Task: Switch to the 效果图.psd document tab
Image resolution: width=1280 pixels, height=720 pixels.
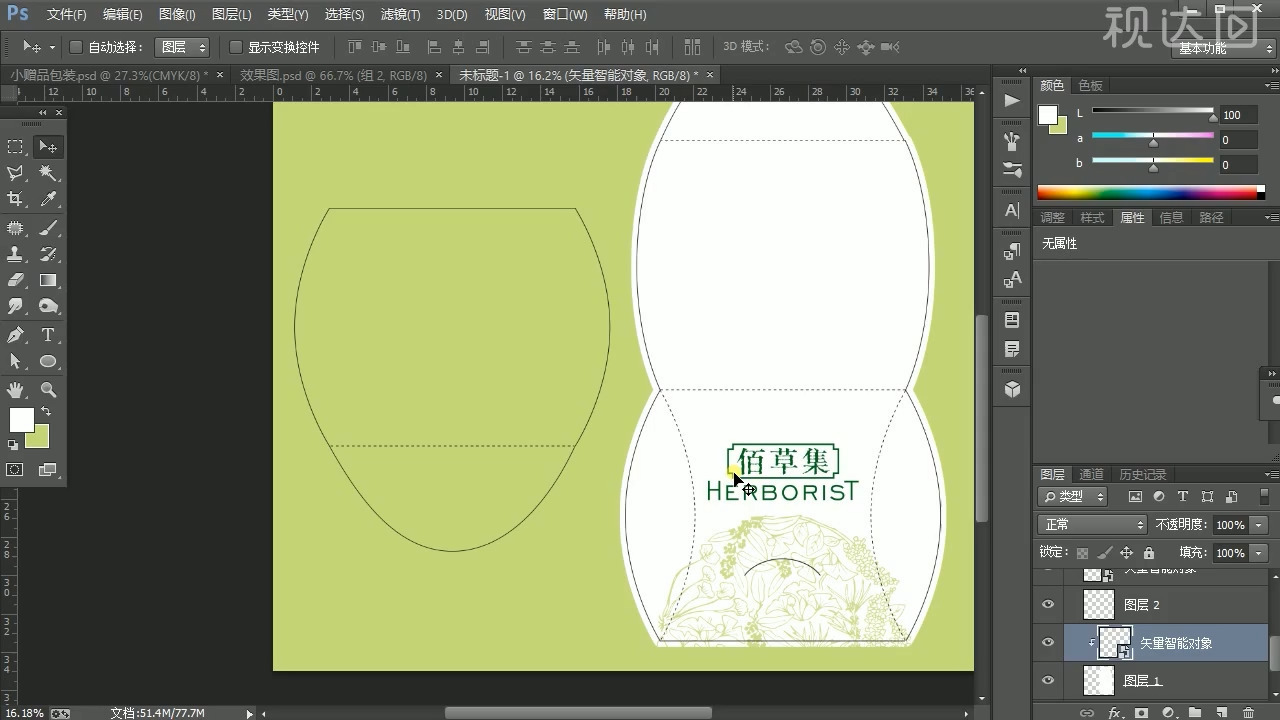Action: (x=333, y=76)
